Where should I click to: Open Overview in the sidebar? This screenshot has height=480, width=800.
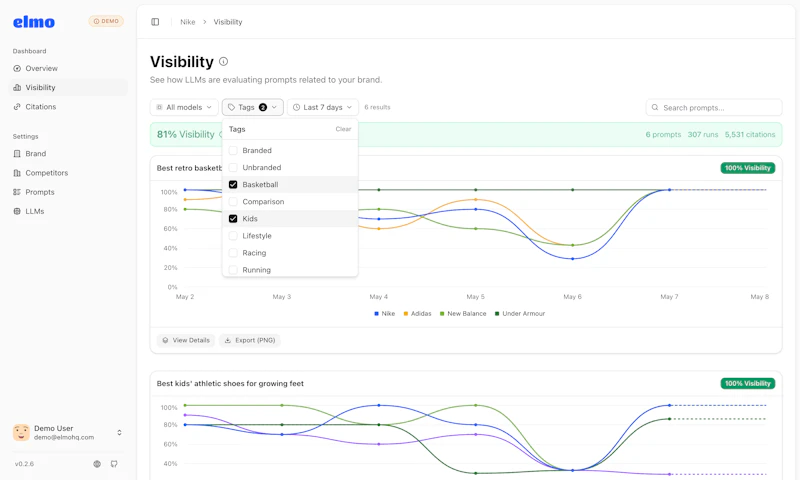click(68, 68)
